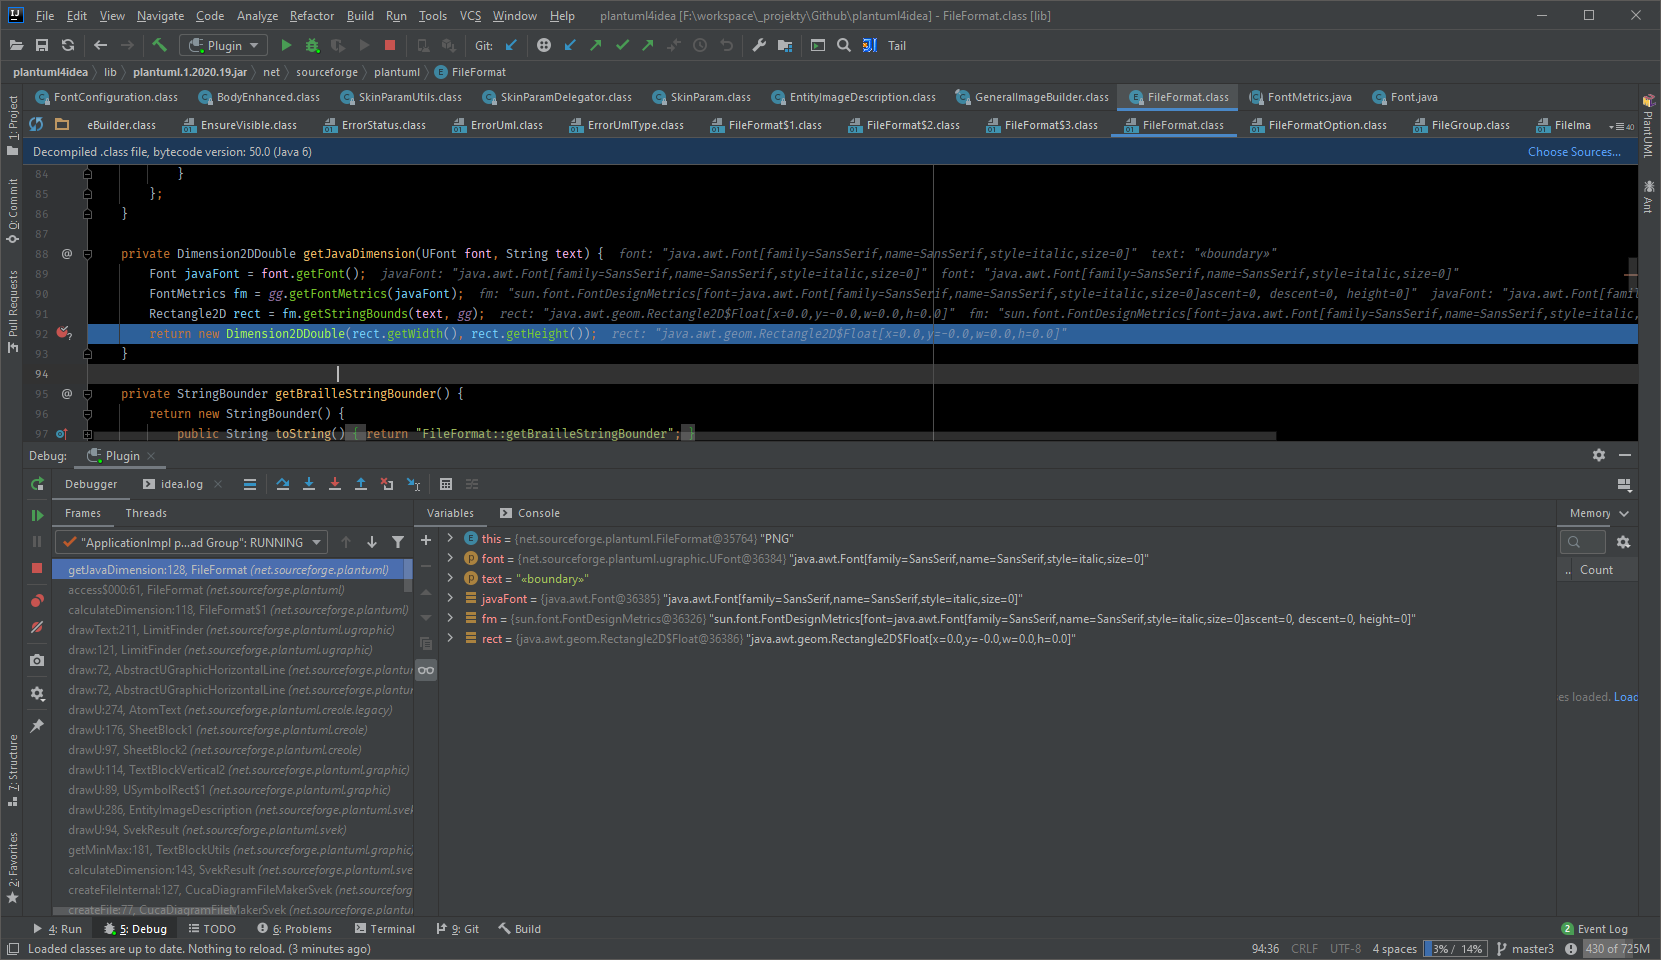Update project from Git
This screenshot has width=1661, height=960.
click(569, 45)
